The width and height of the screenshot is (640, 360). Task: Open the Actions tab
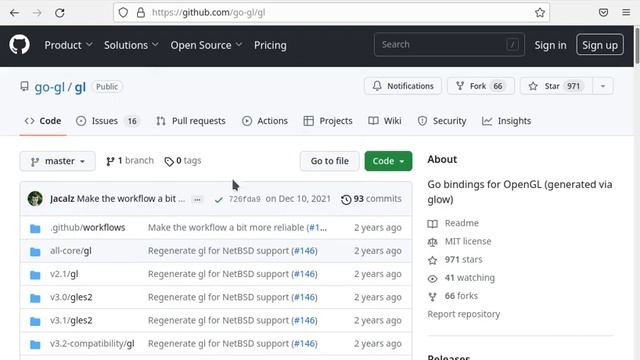coord(265,121)
